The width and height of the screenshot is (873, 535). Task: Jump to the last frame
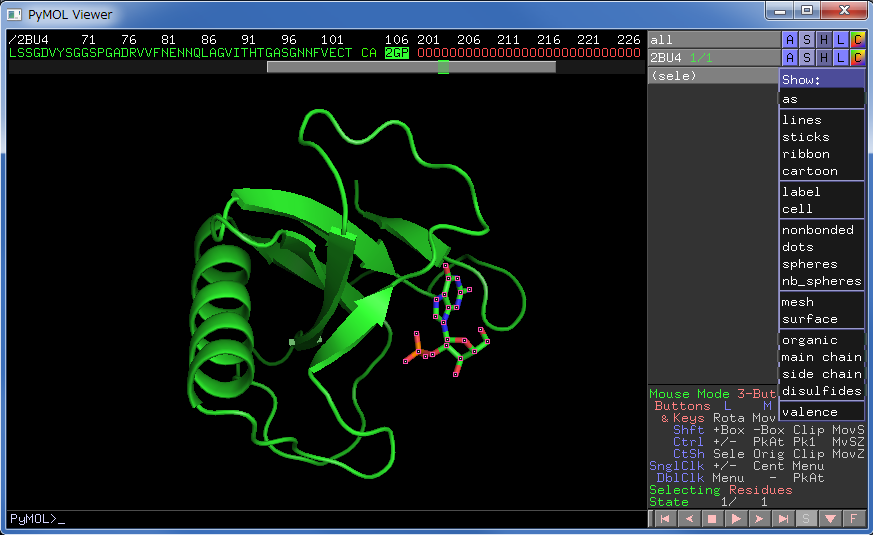(783, 519)
